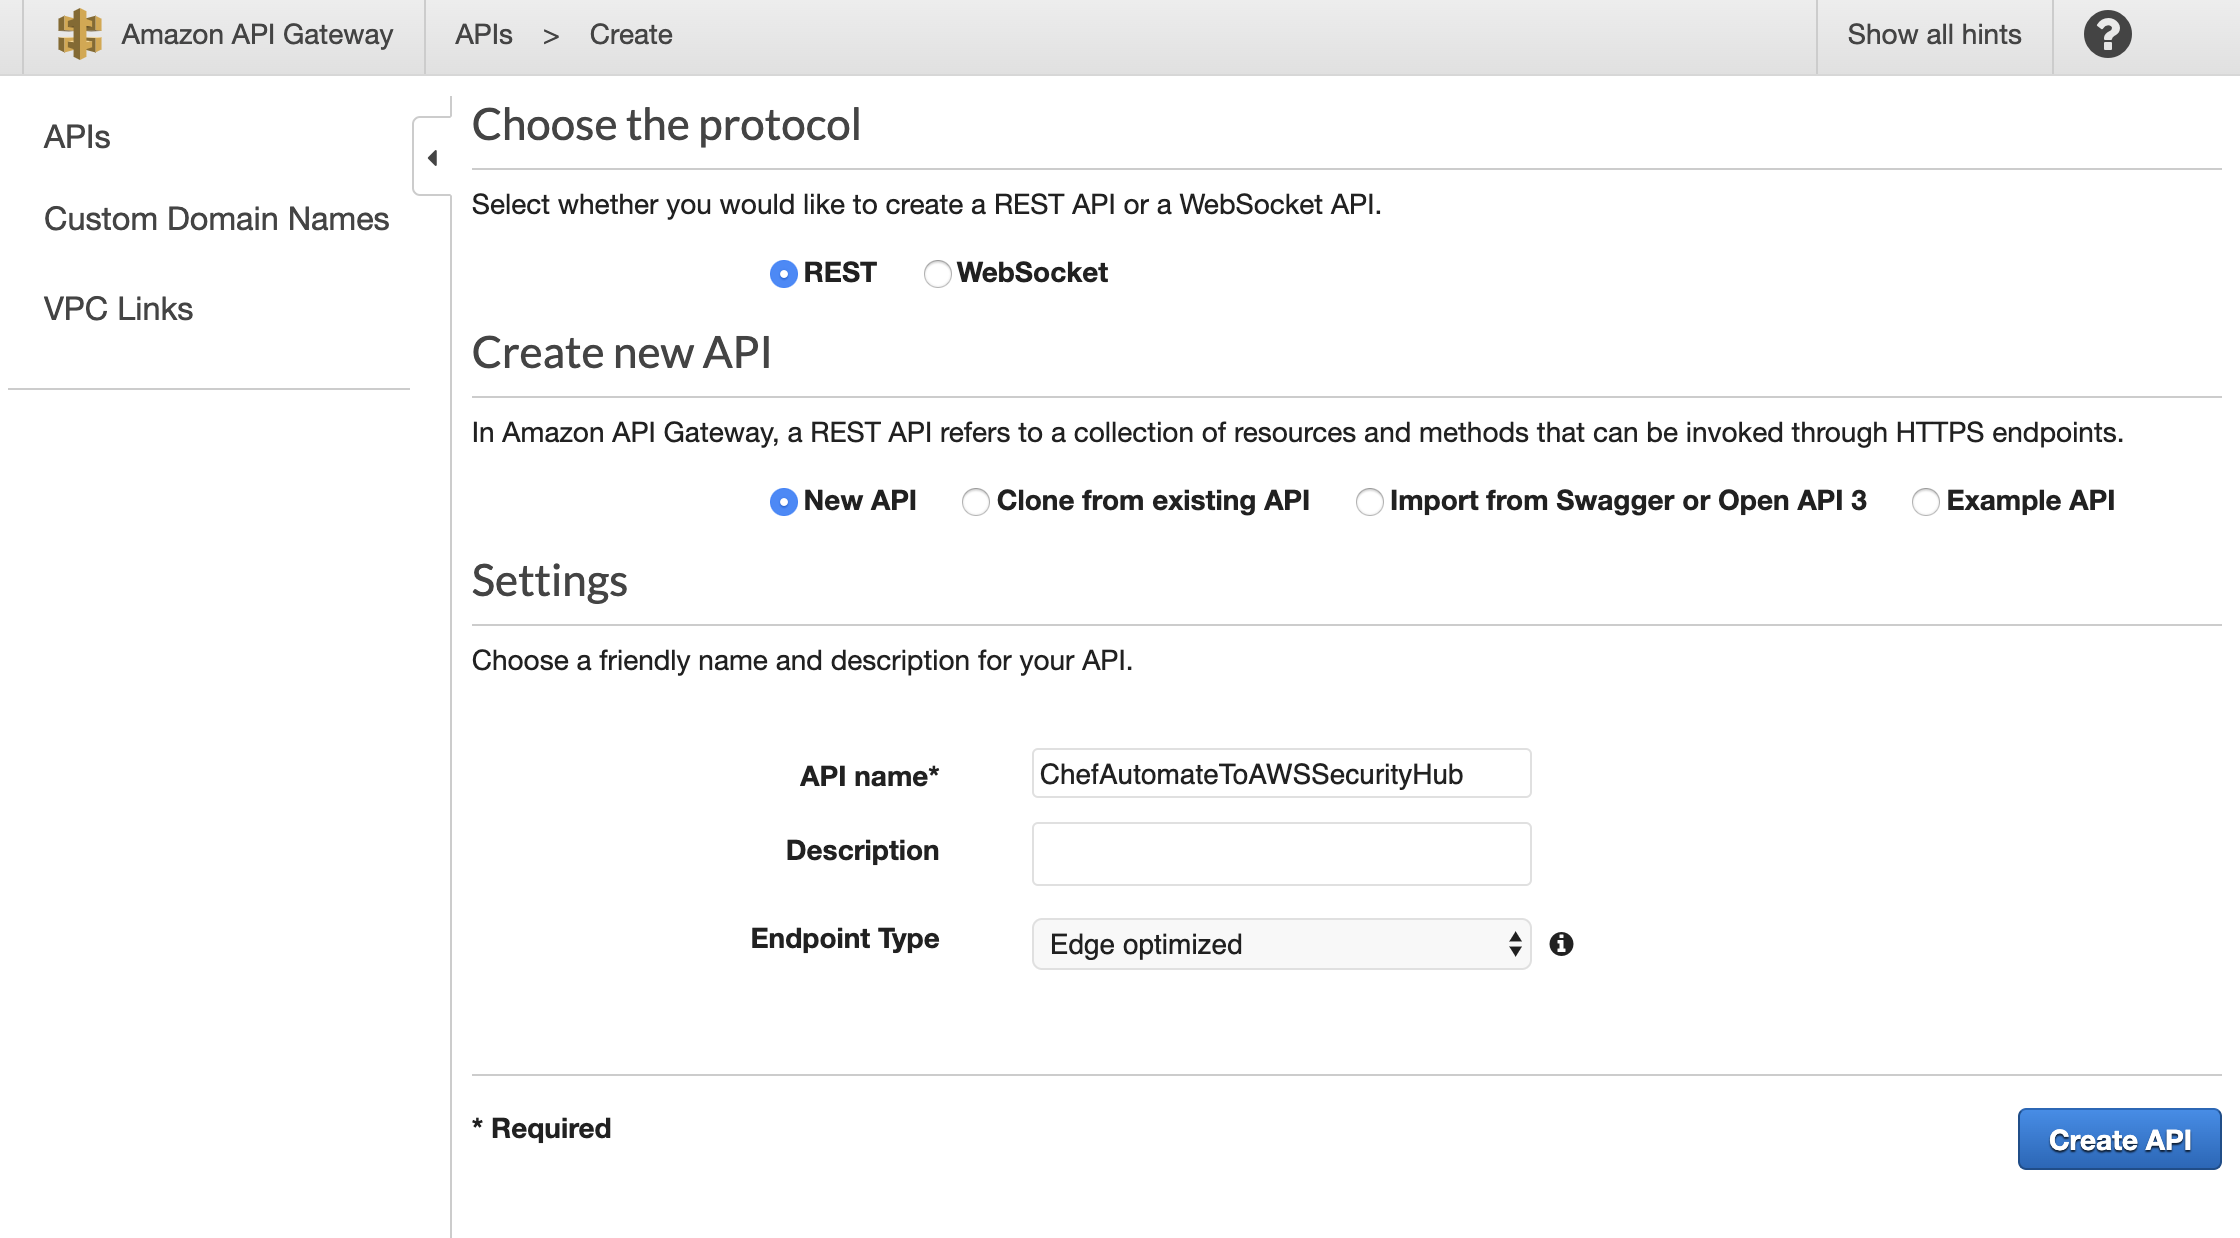2240x1238 pixels.
Task: Collapse the sidebar with the arrow handle
Action: click(x=432, y=157)
